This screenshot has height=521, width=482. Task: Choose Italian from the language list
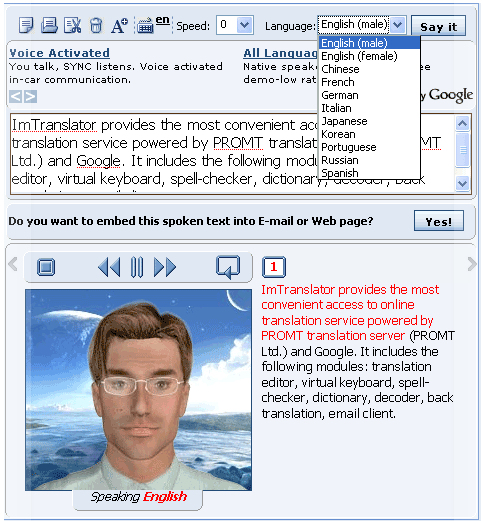(369, 108)
